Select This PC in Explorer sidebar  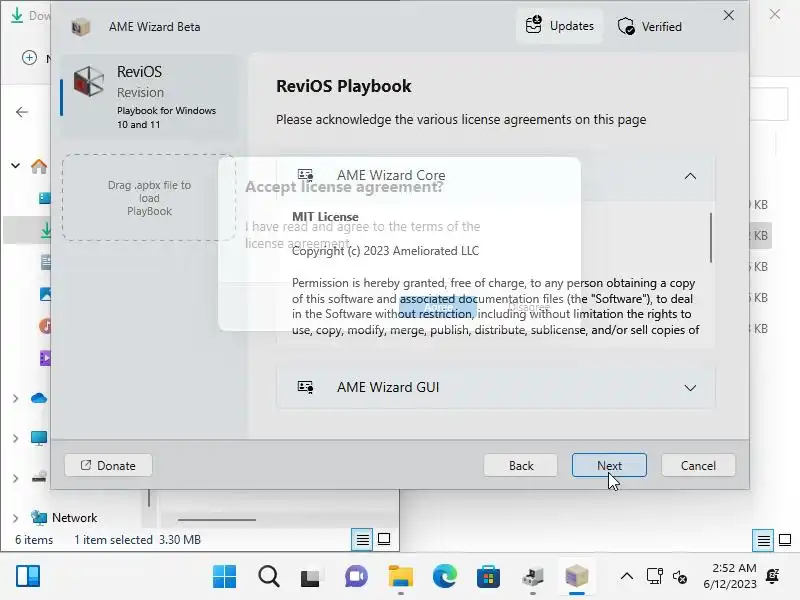39,438
